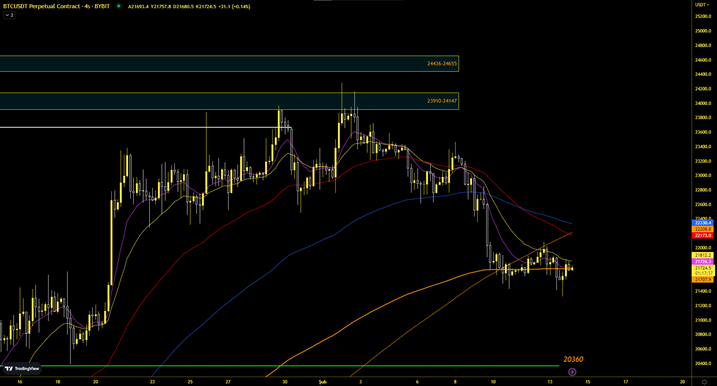The image size is (717, 386).
Task: Click the purple lightning event marker
Action: (572, 372)
